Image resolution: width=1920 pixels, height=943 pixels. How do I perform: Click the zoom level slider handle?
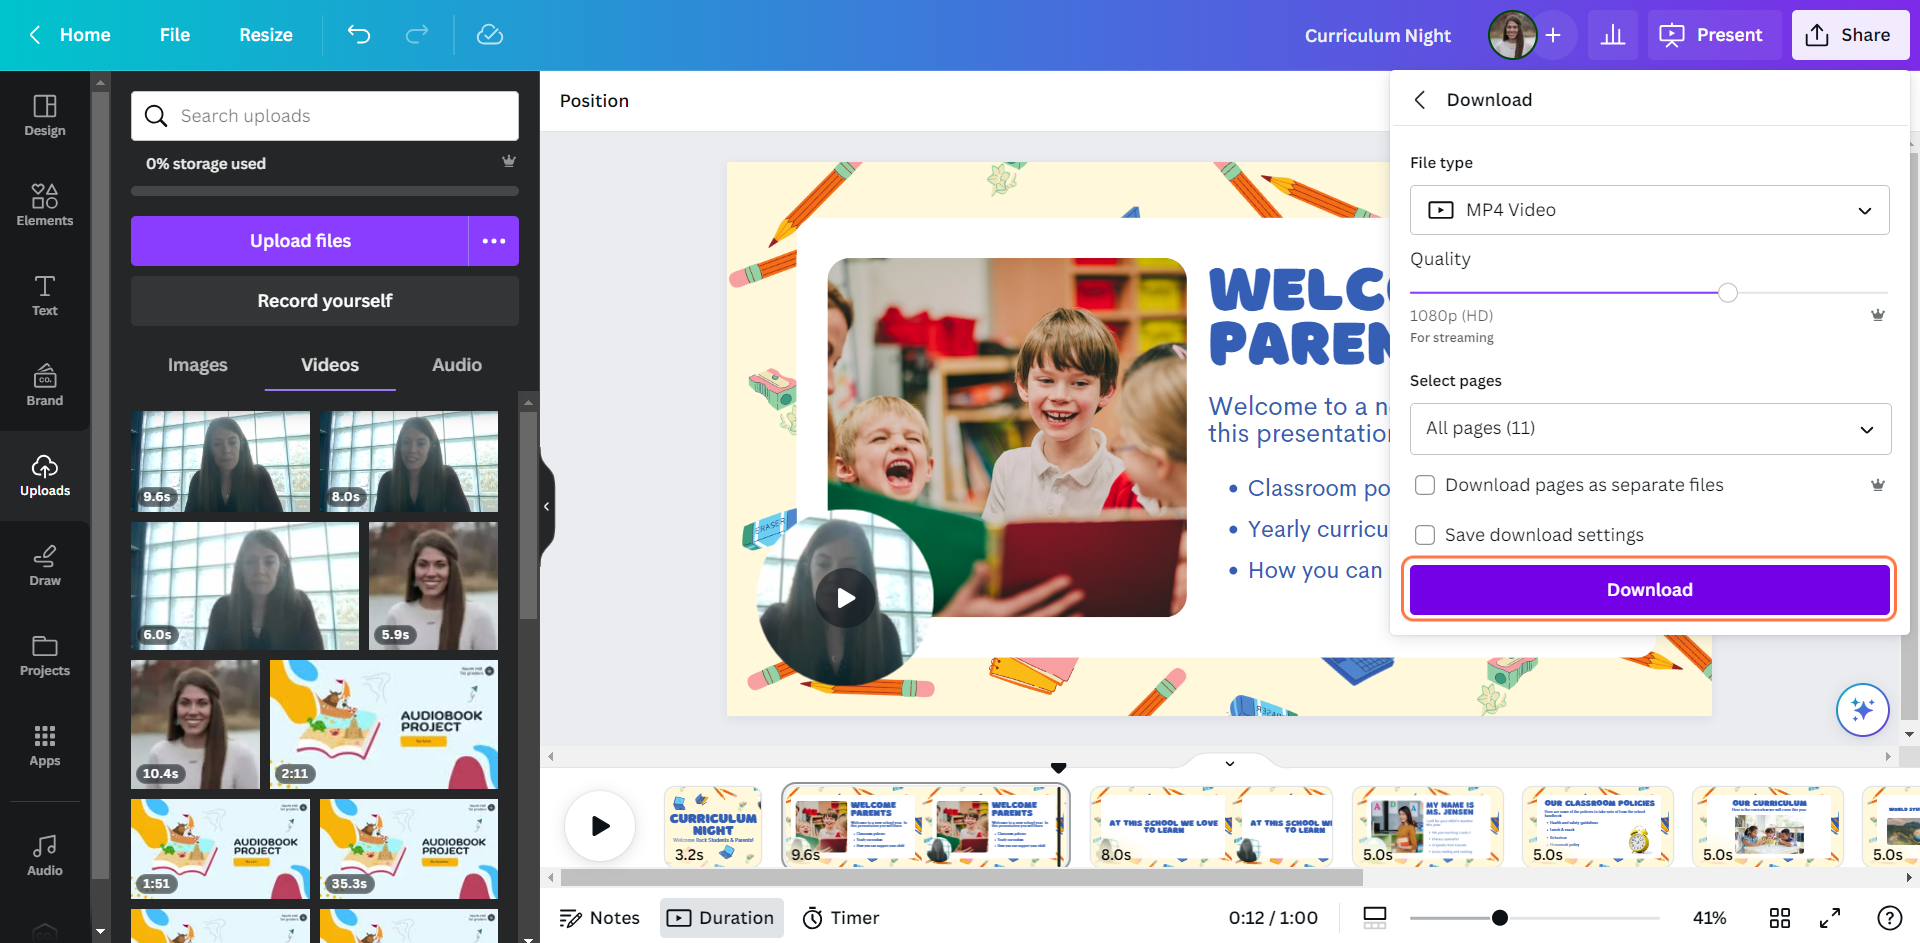pos(1499,918)
